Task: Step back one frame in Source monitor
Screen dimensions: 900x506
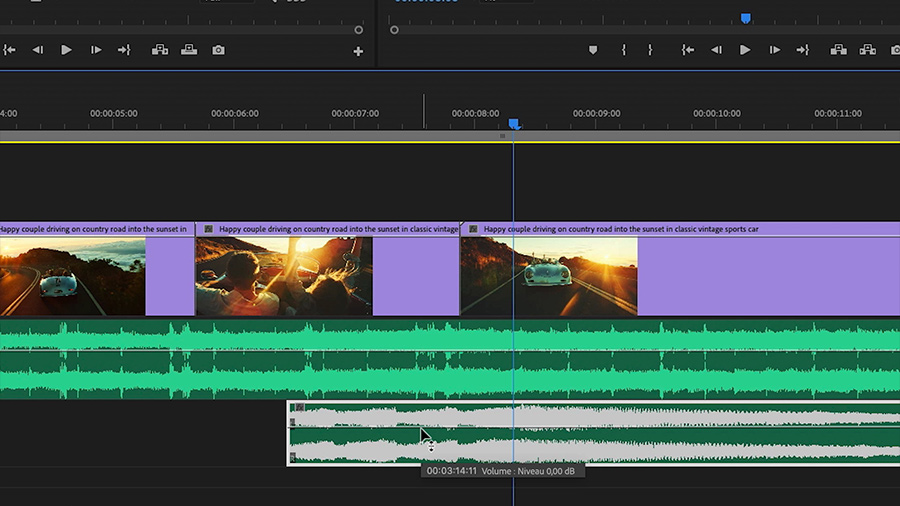Action: (37, 50)
